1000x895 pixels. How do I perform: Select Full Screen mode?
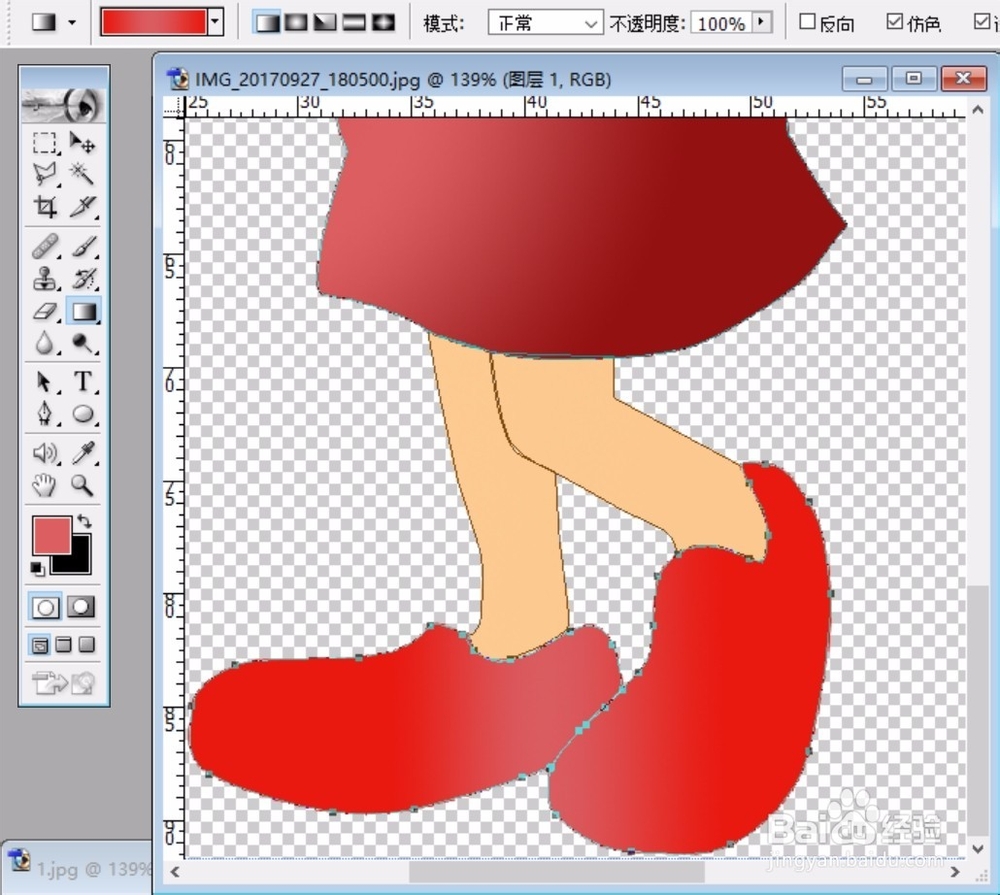87,645
